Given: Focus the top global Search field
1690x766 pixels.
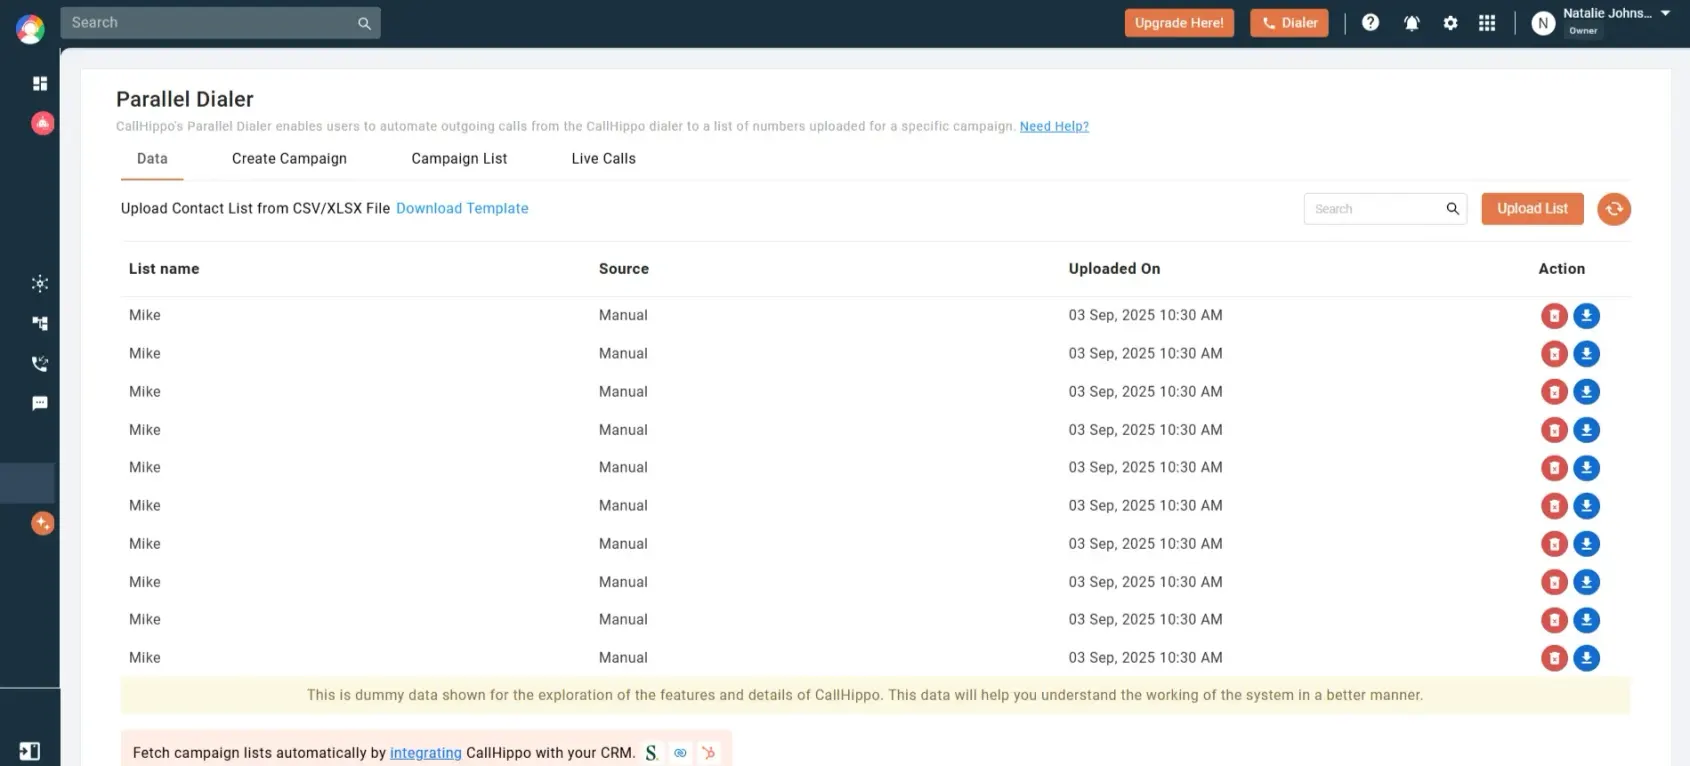Looking at the screenshot, I should pos(220,23).
